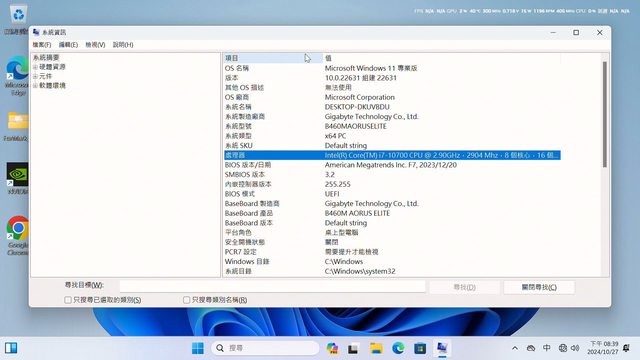This screenshot has height=360, width=640.
Task: Expand the 元件 tree node
Action: pyautogui.click(x=35, y=76)
